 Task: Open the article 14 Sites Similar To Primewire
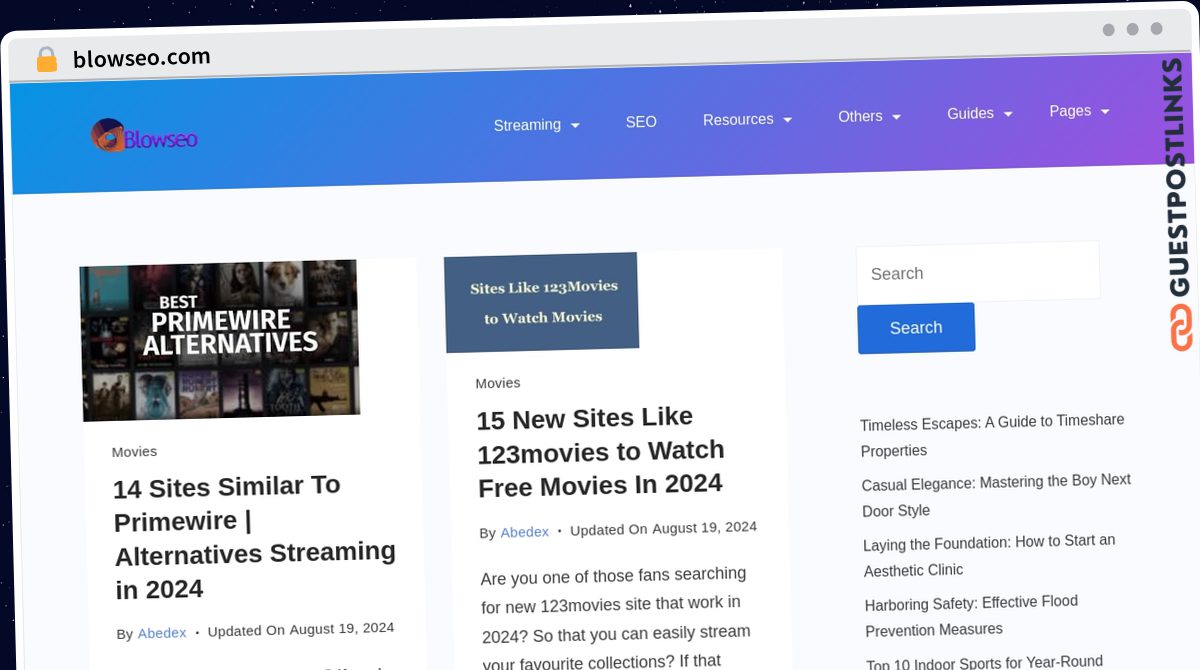pyautogui.click(x=254, y=537)
